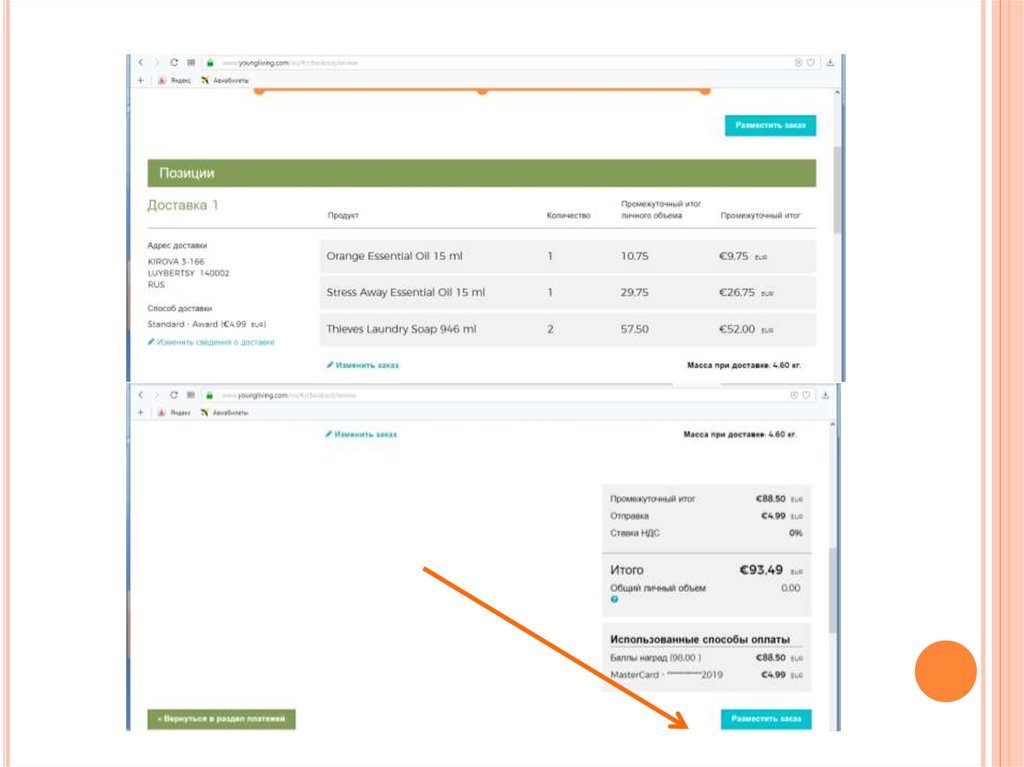Add a bookmark with plus in upper browser
Image resolution: width=1024 pixels, height=767 pixels.
click(140, 80)
